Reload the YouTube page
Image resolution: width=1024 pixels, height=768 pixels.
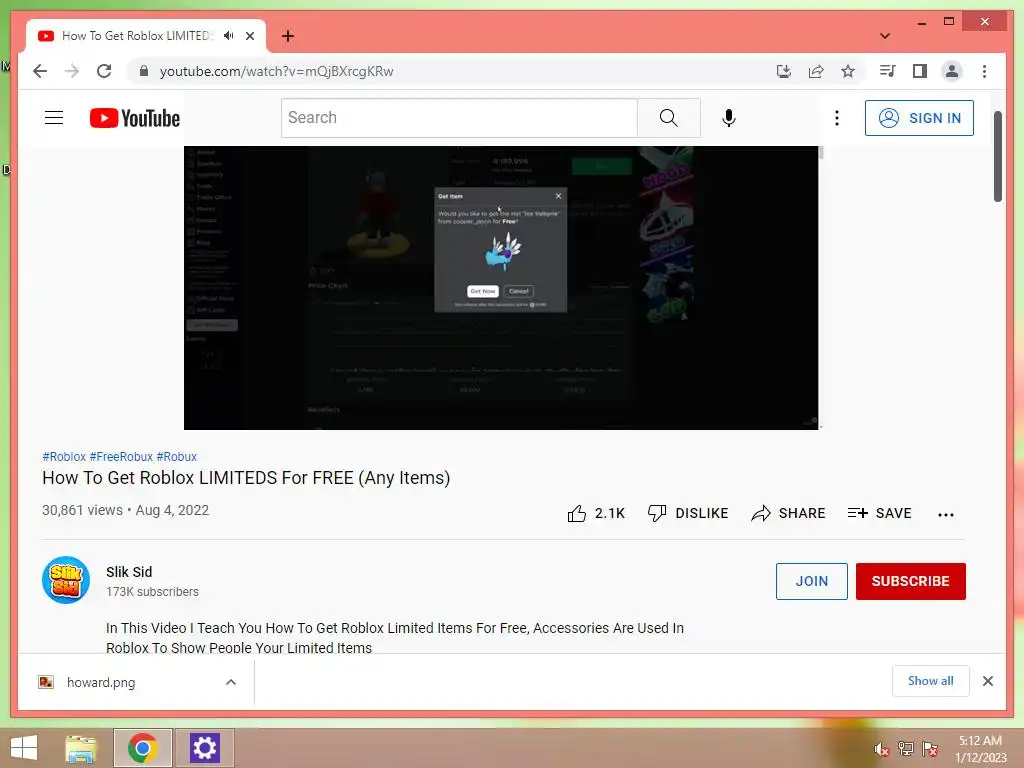pos(104,71)
